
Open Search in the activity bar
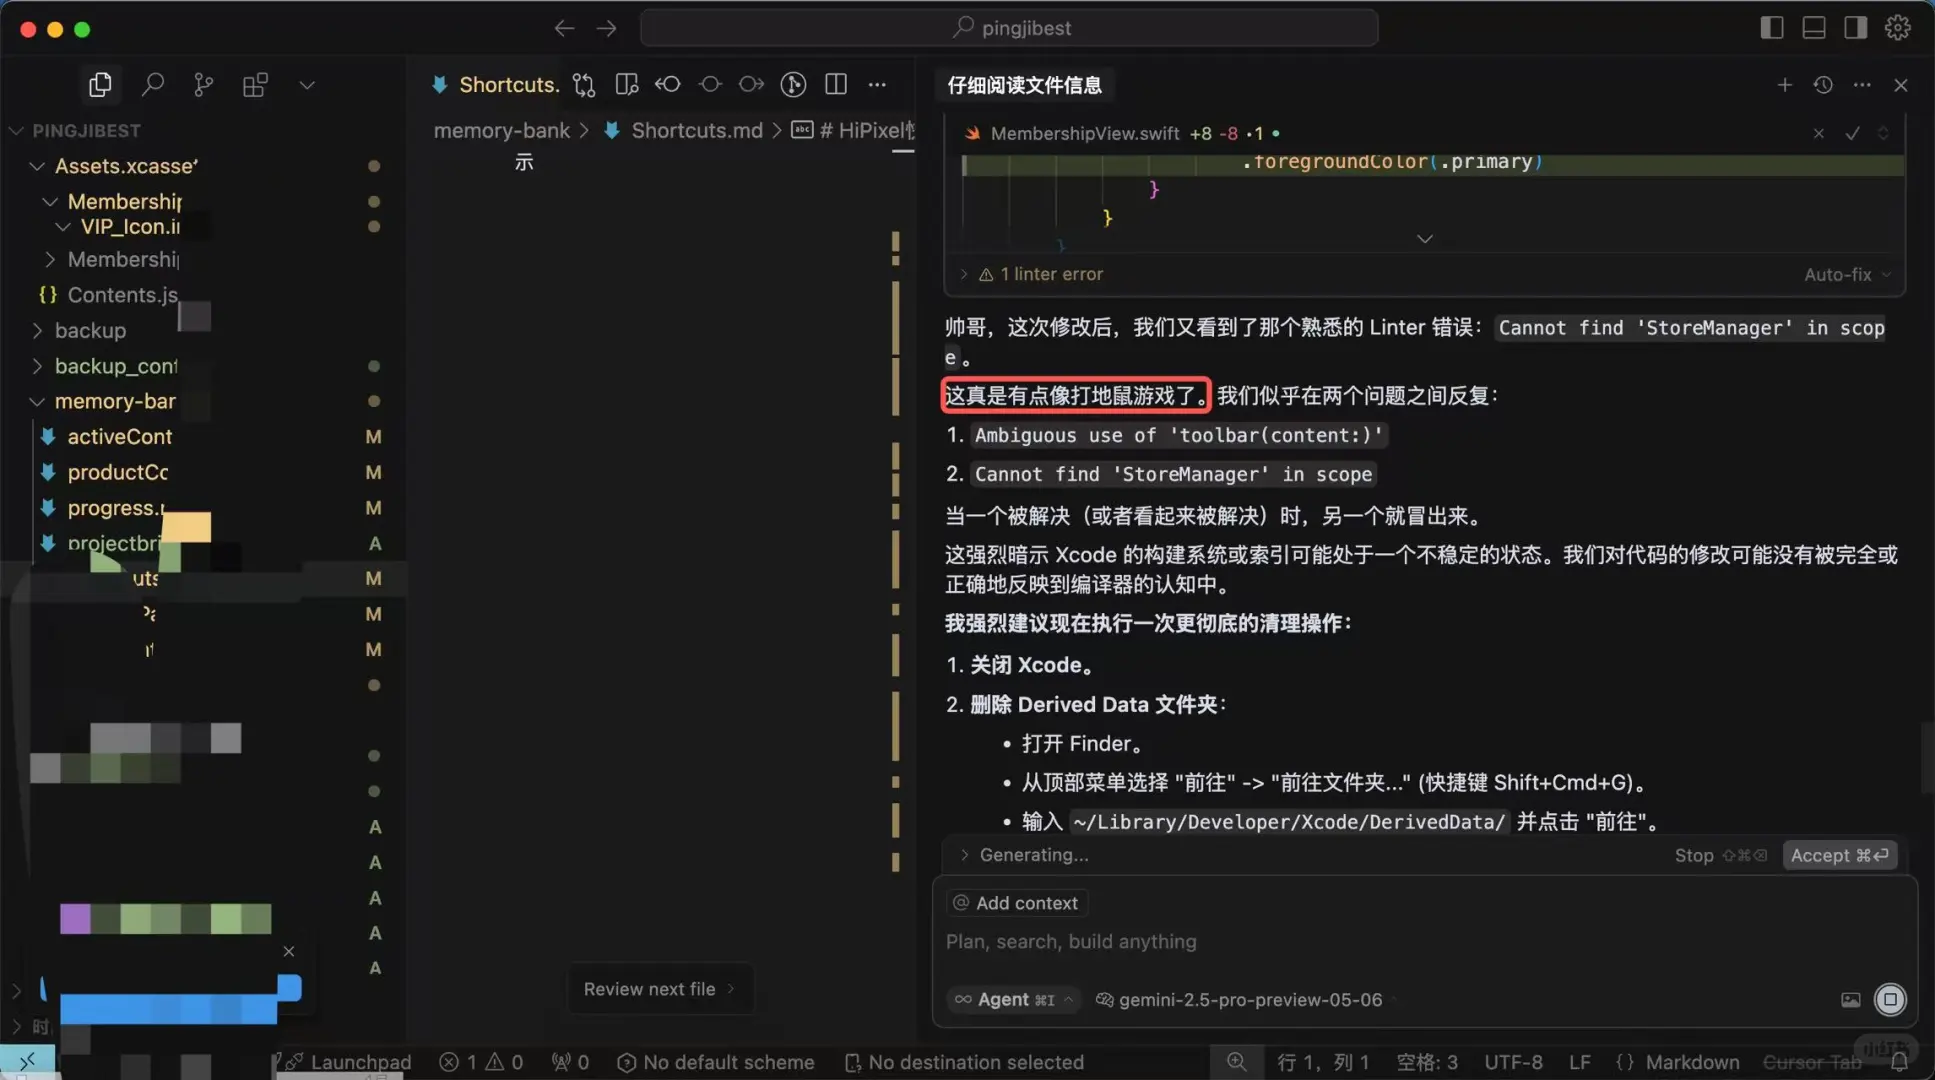click(x=152, y=84)
